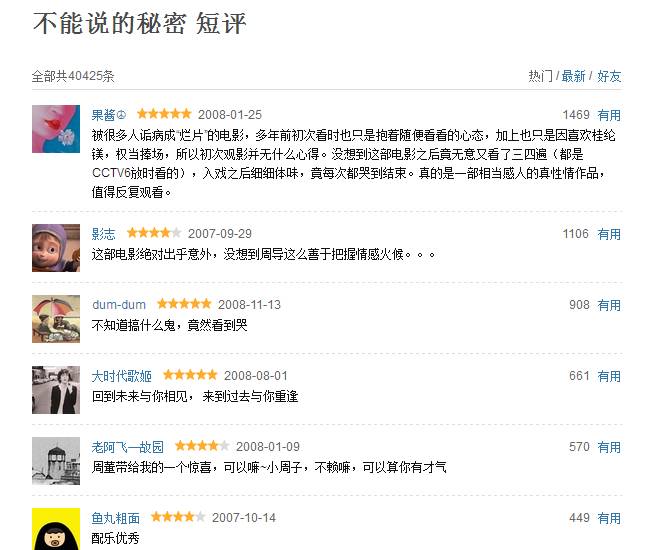The image size is (660, 550).
Task: Click dum-dum's profile avatar
Action: click(x=56, y=318)
